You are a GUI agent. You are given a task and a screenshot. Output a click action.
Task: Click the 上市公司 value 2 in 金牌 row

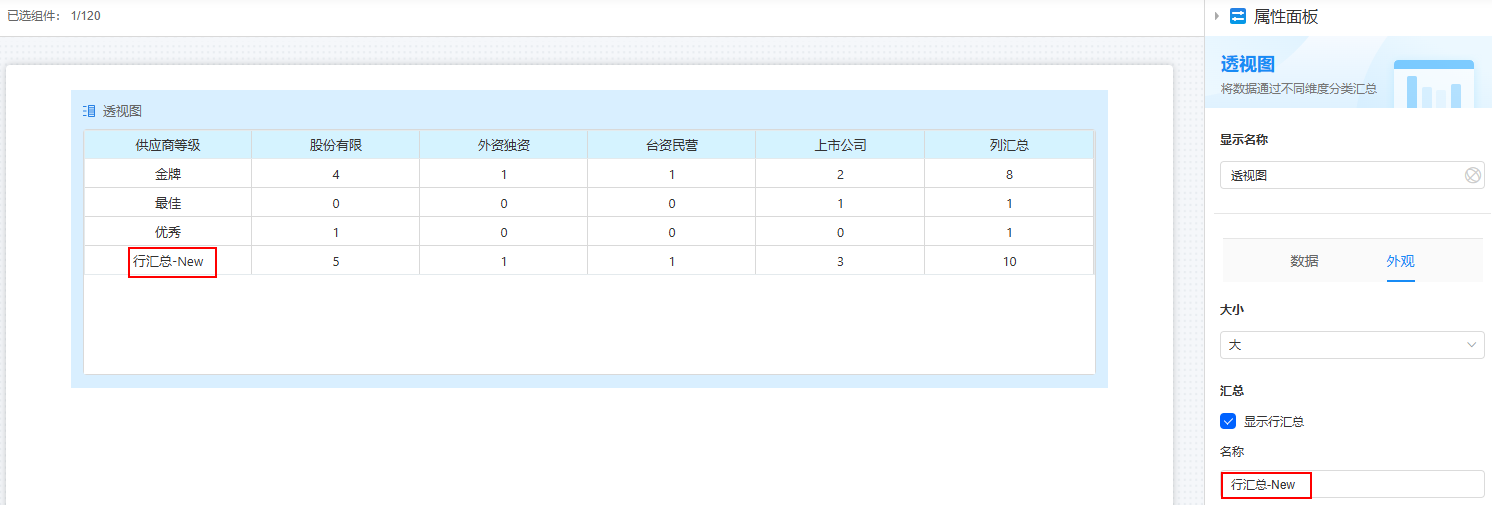click(840, 174)
